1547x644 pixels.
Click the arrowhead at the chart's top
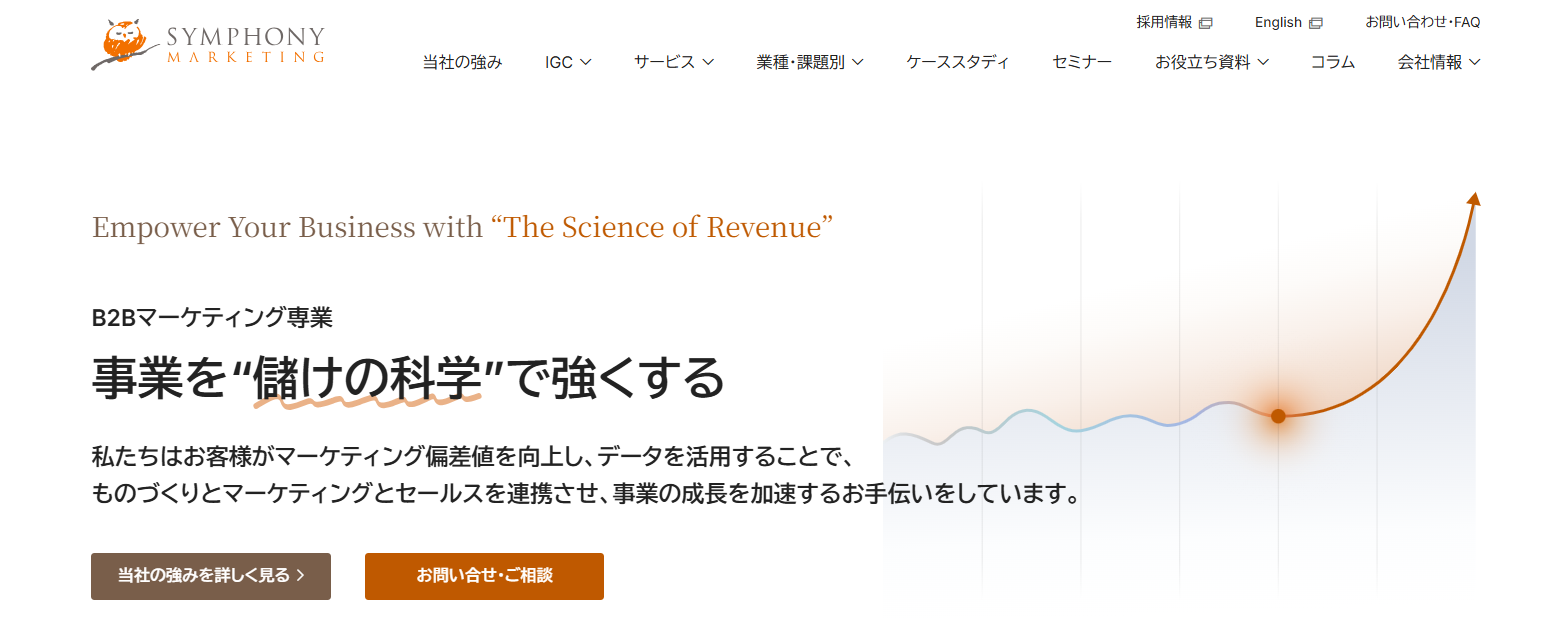coord(1472,198)
